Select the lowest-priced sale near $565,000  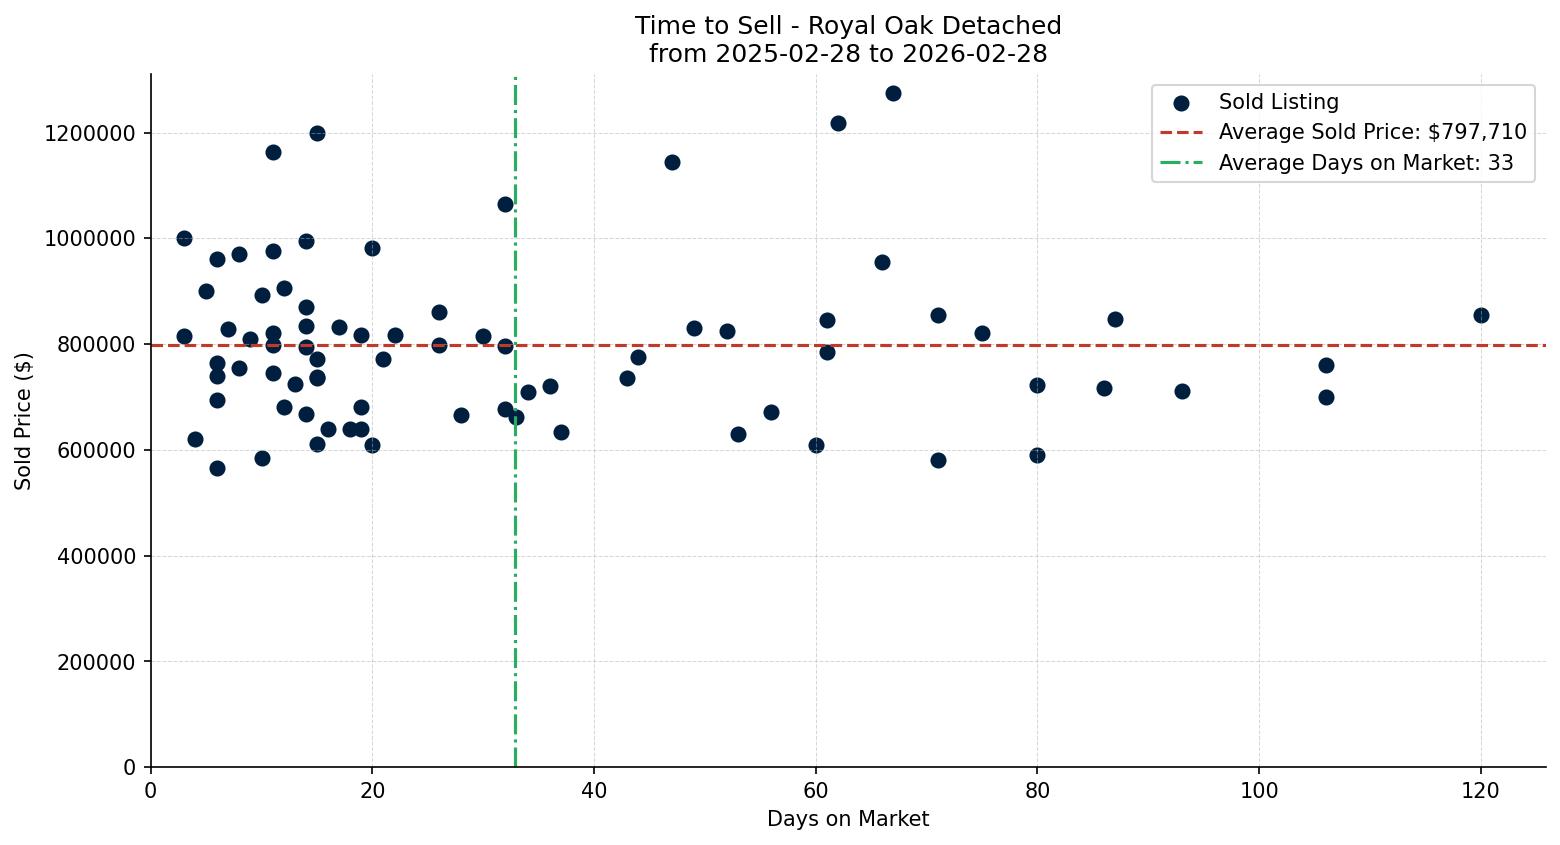[218, 467]
